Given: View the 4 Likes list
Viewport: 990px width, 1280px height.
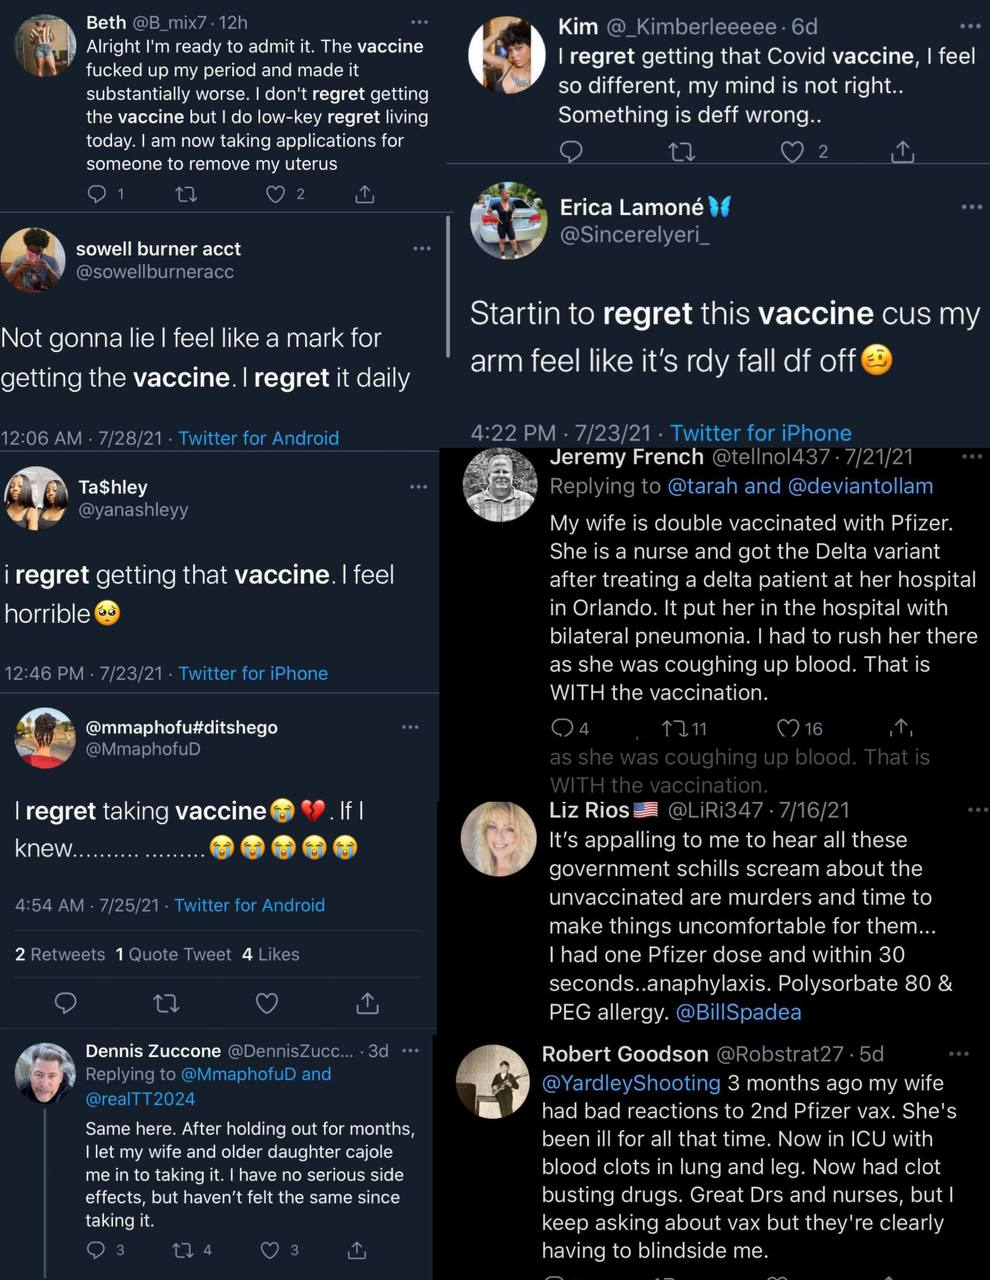Looking at the screenshot, I should click(x=271, y=954).
